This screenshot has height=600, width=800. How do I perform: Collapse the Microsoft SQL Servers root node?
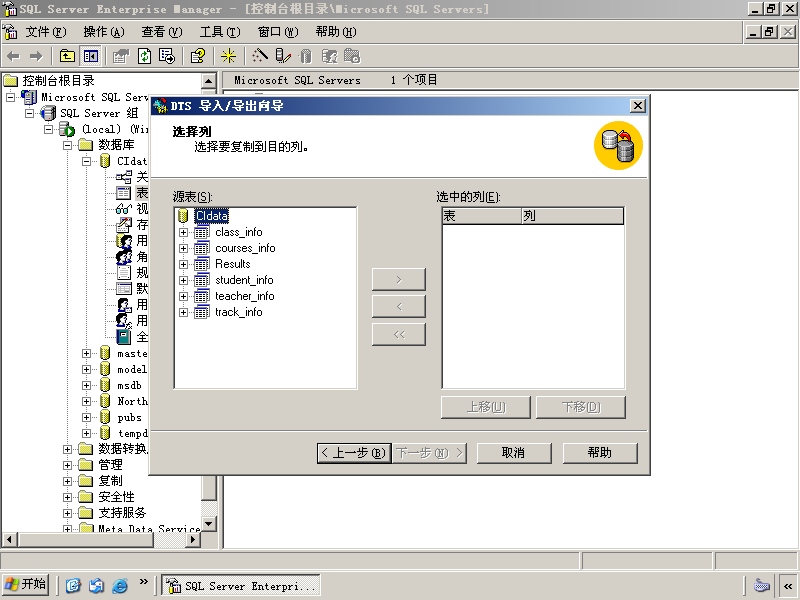(11, 97)
